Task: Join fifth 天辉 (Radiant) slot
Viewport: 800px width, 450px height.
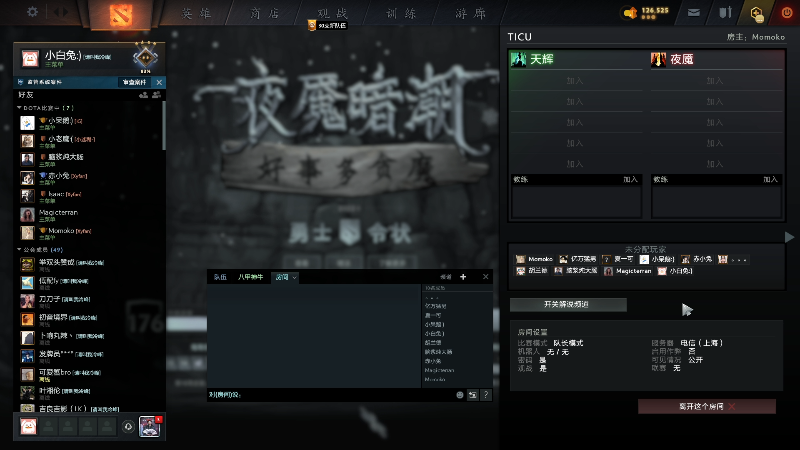Action: [575, 164]
